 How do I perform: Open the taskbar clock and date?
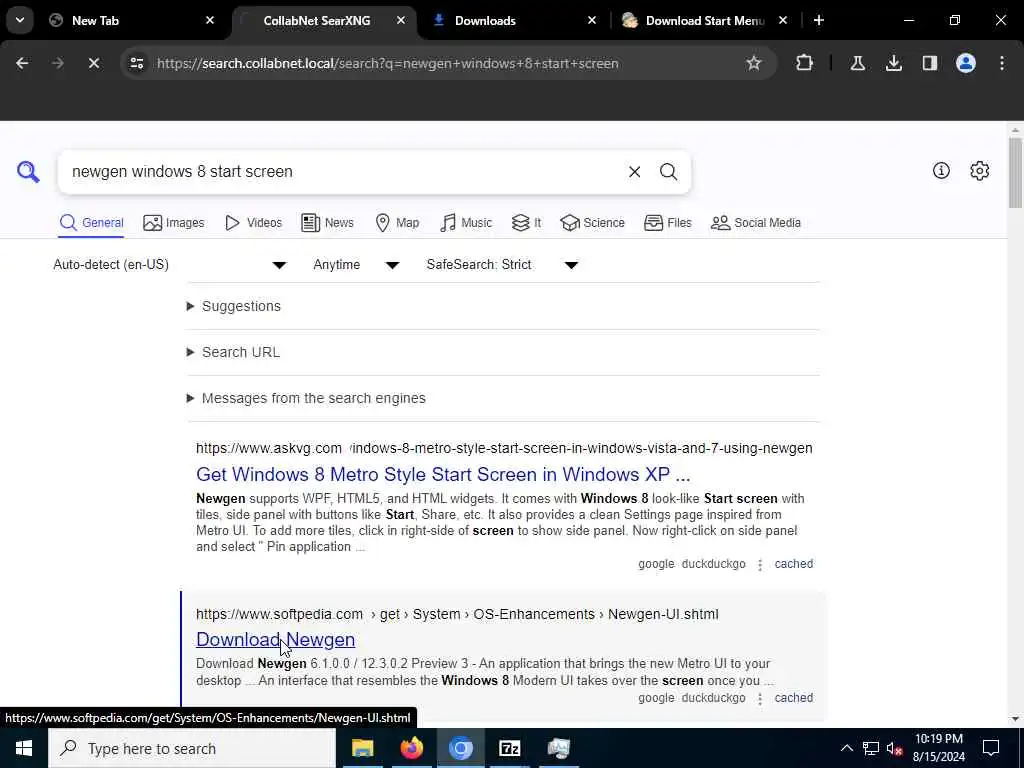[938, 748]
